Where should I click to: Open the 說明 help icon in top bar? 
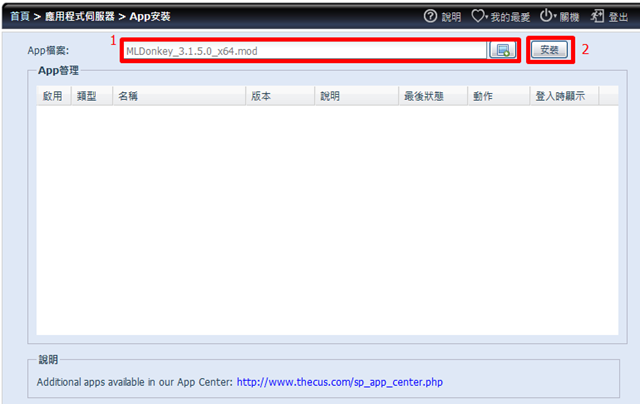(x=430, y=16)
